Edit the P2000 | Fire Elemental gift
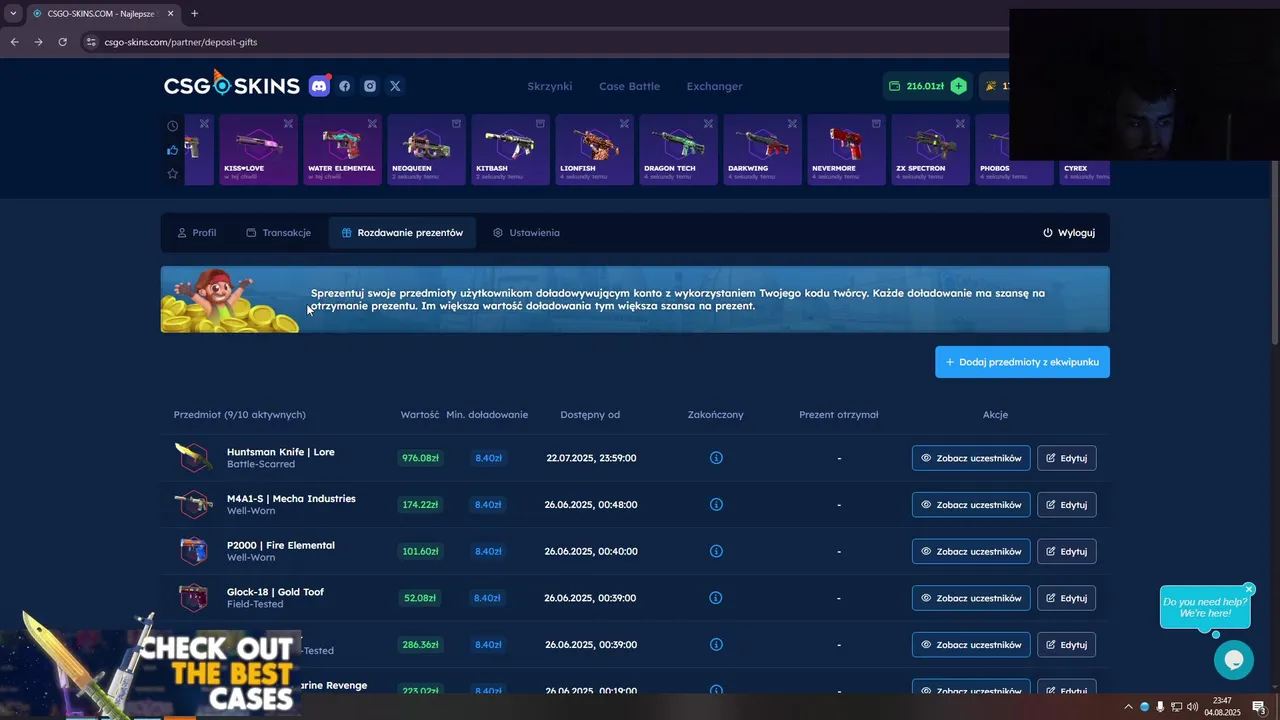The image size is (1280, 720). coord(1066,551)
